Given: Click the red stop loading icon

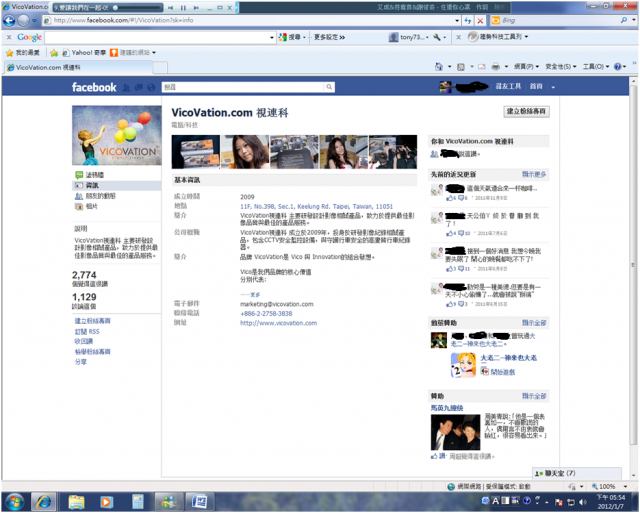Looking at the screenshot, I should click(480, 20).
